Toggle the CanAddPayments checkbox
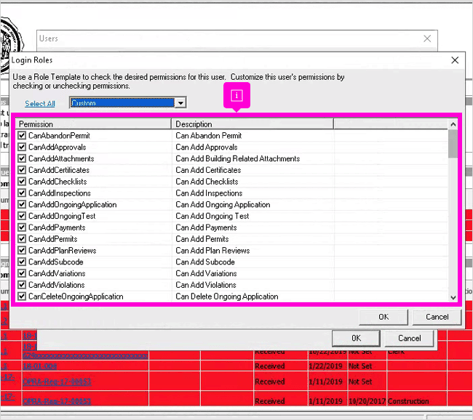The image size is (473, 420). click(x=22, y=227)
